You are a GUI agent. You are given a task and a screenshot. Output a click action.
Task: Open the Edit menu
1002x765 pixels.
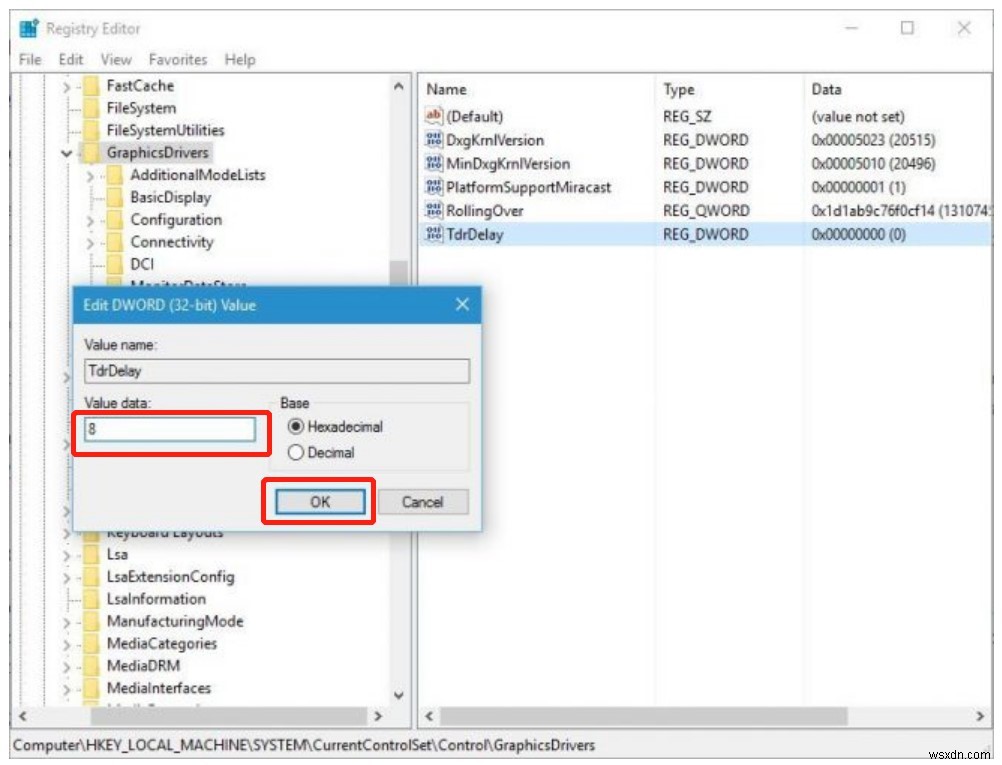[x=71, y=59]
